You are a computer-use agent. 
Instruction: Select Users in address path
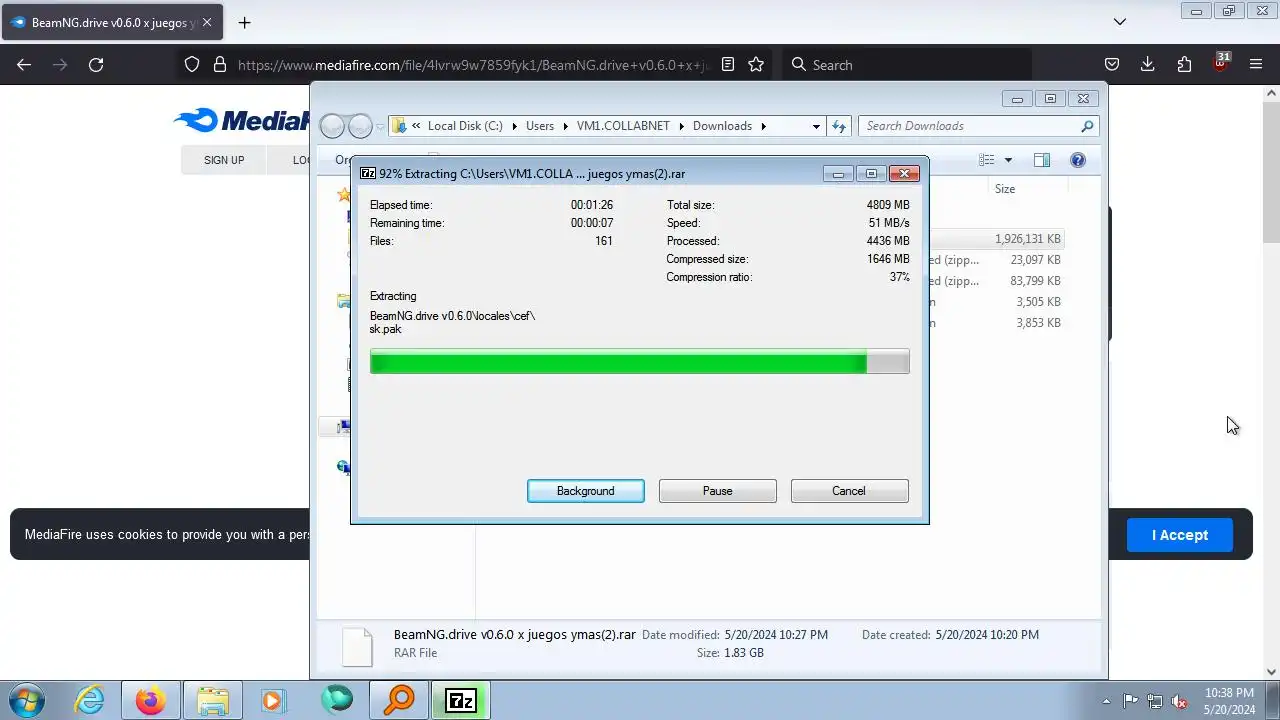click(x=540, y=126)
